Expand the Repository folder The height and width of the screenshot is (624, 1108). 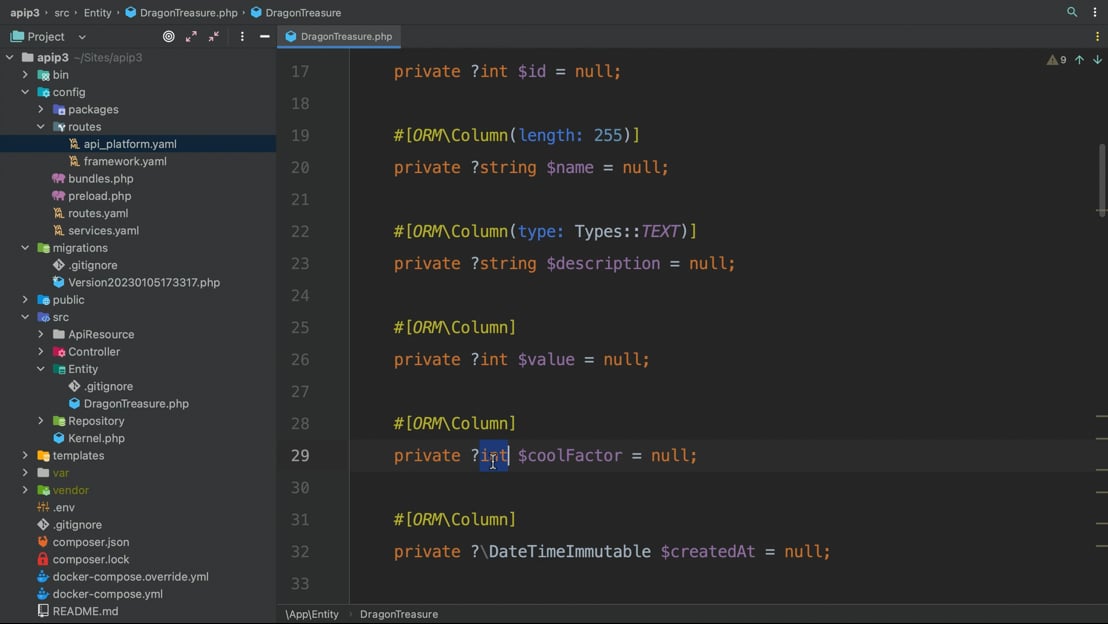pos(41,421)
